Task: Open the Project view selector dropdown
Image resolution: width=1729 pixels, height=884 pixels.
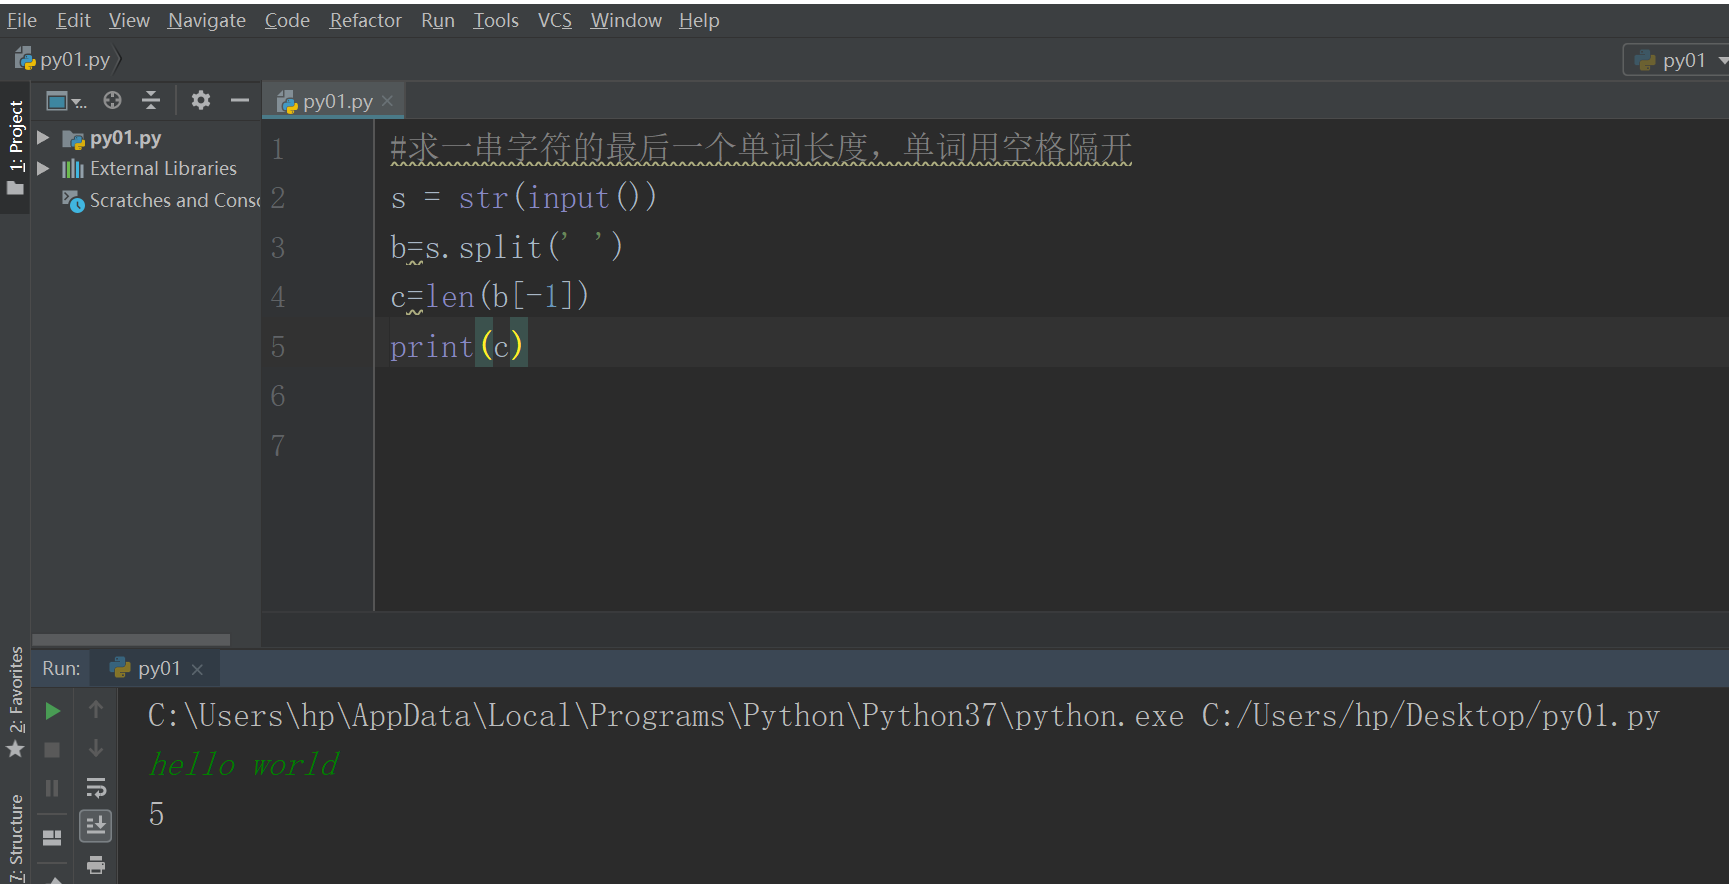Action: tap(66, 100)
